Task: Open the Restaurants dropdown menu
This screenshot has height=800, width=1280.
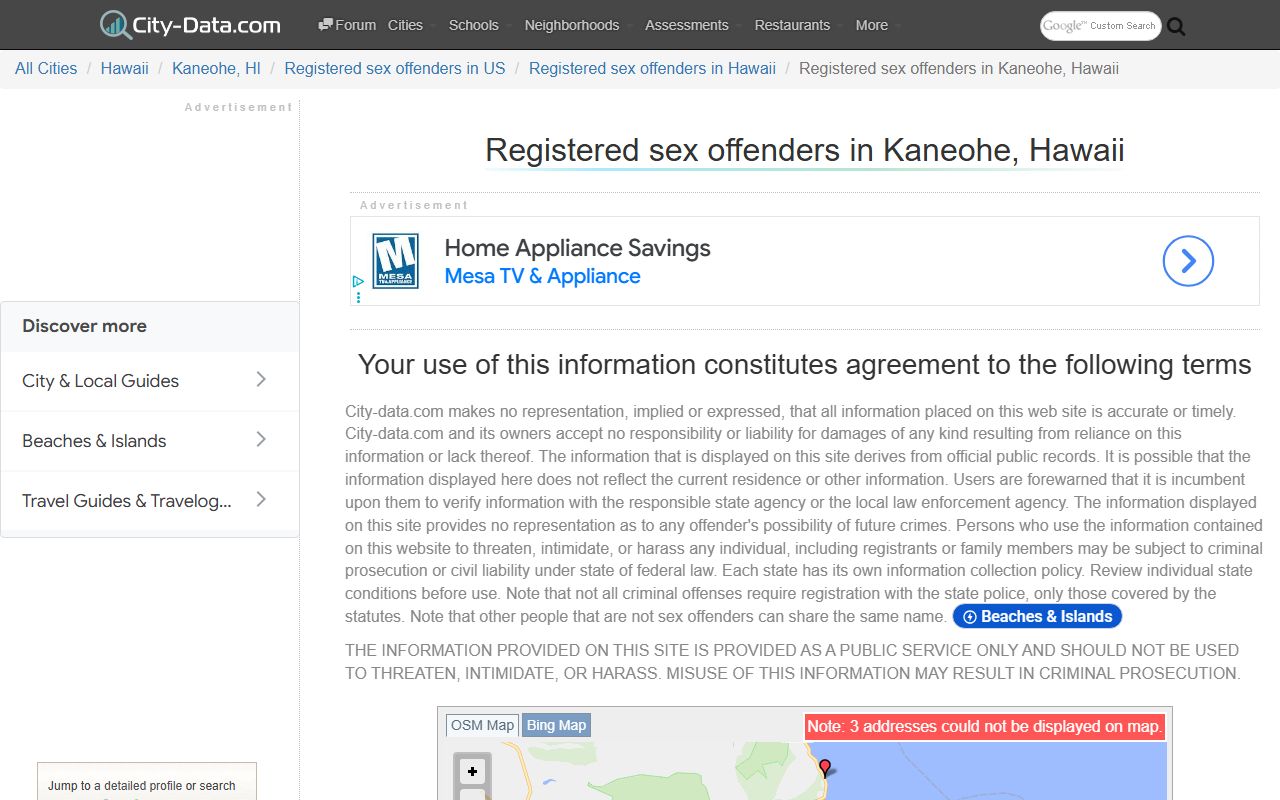Action: pos(793,25)
